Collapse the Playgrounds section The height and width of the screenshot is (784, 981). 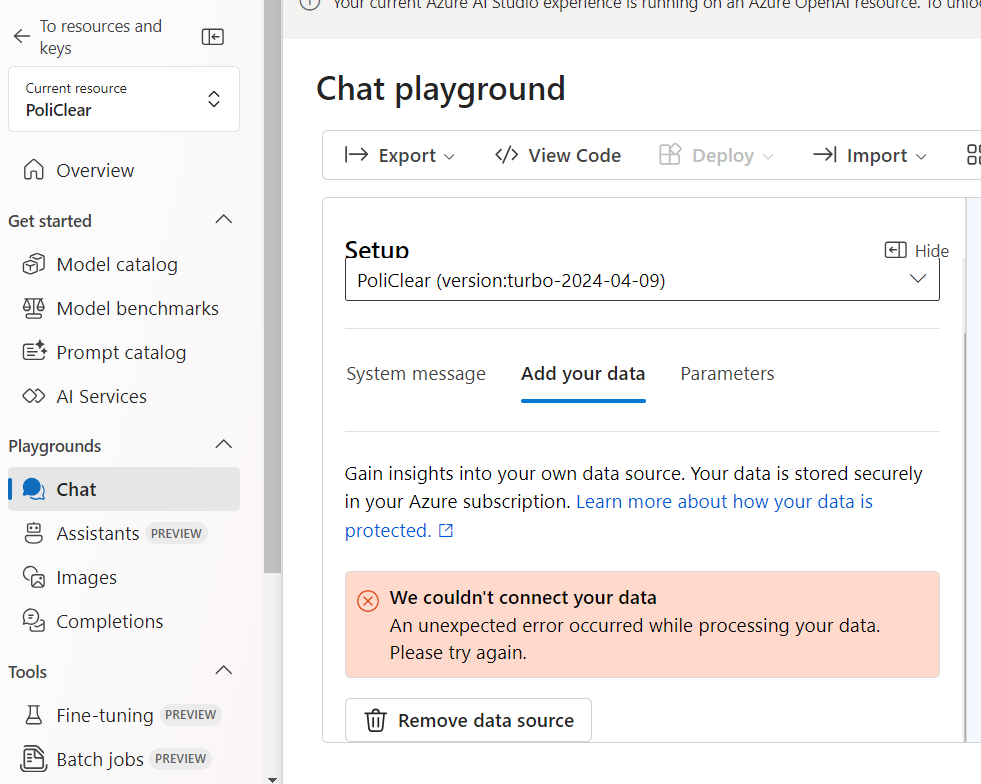click(x=223, y=445)
